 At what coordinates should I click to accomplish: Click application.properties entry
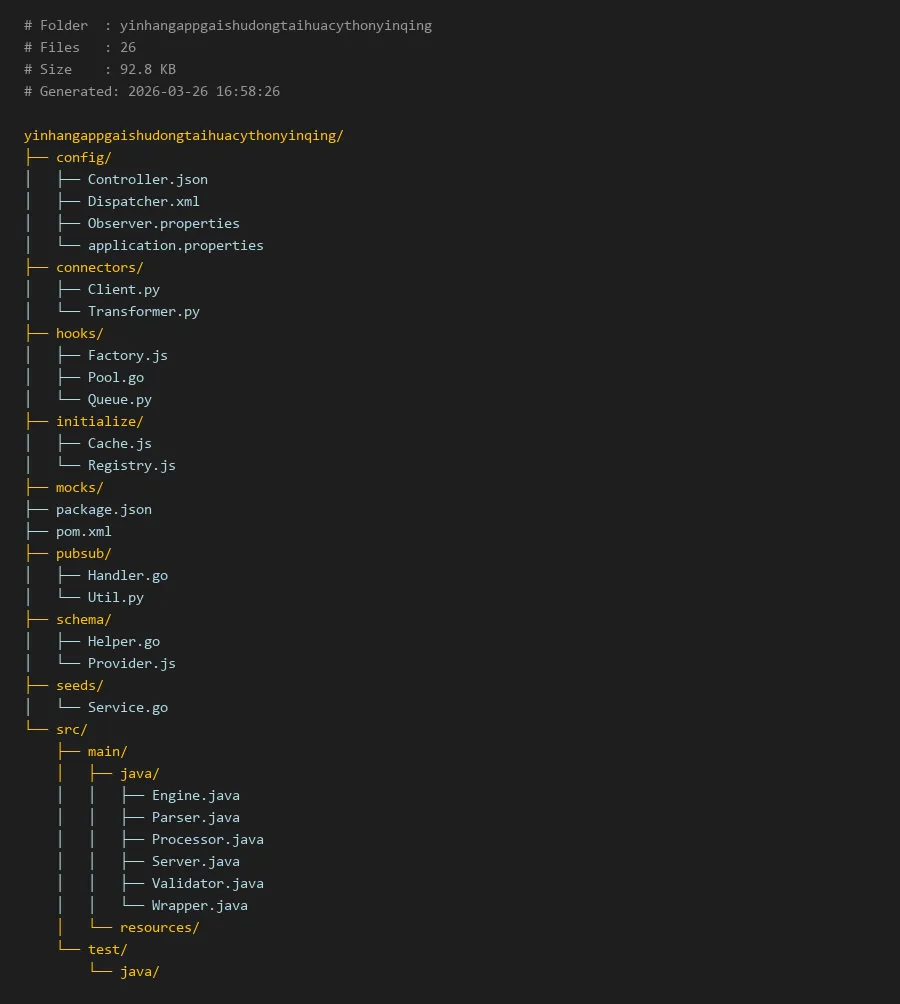coord(175,245)
